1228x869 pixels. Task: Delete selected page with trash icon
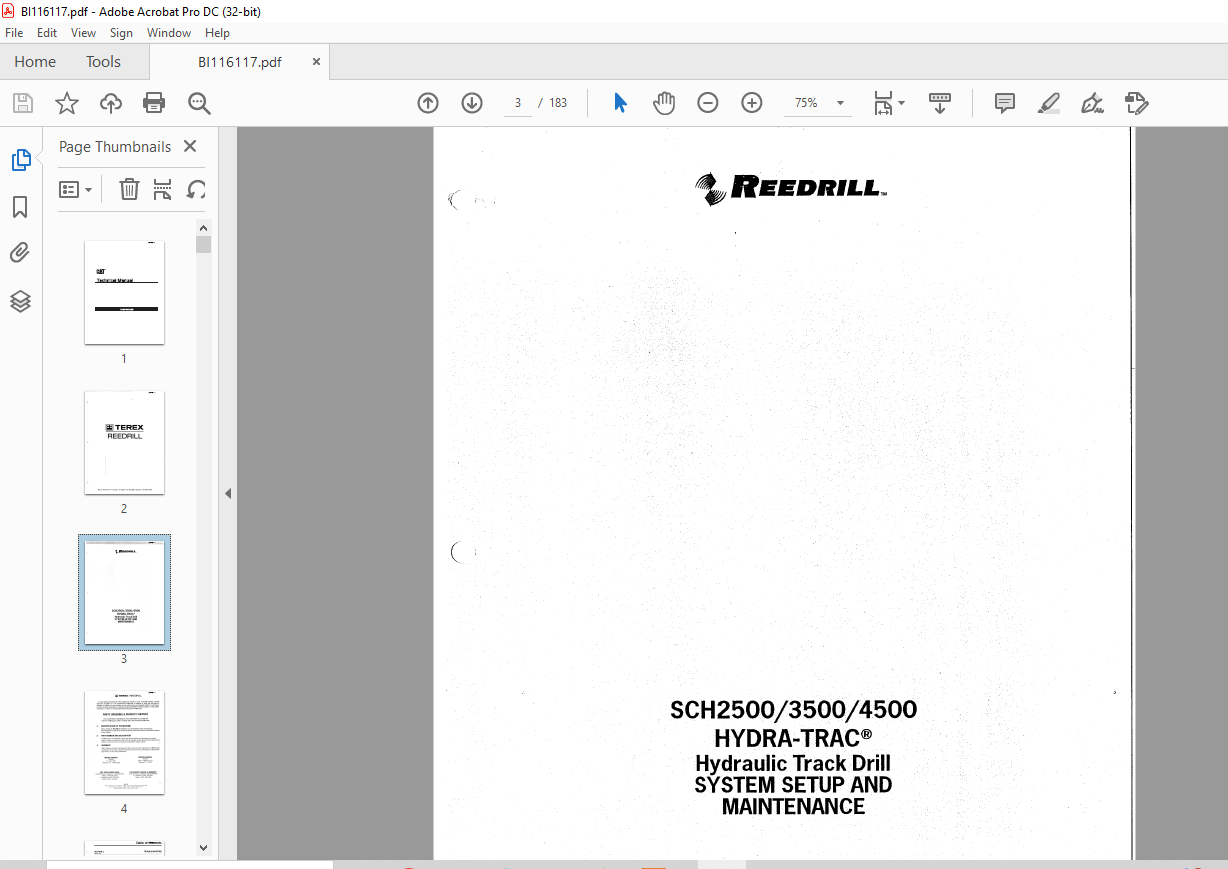[x=130, y=189]
